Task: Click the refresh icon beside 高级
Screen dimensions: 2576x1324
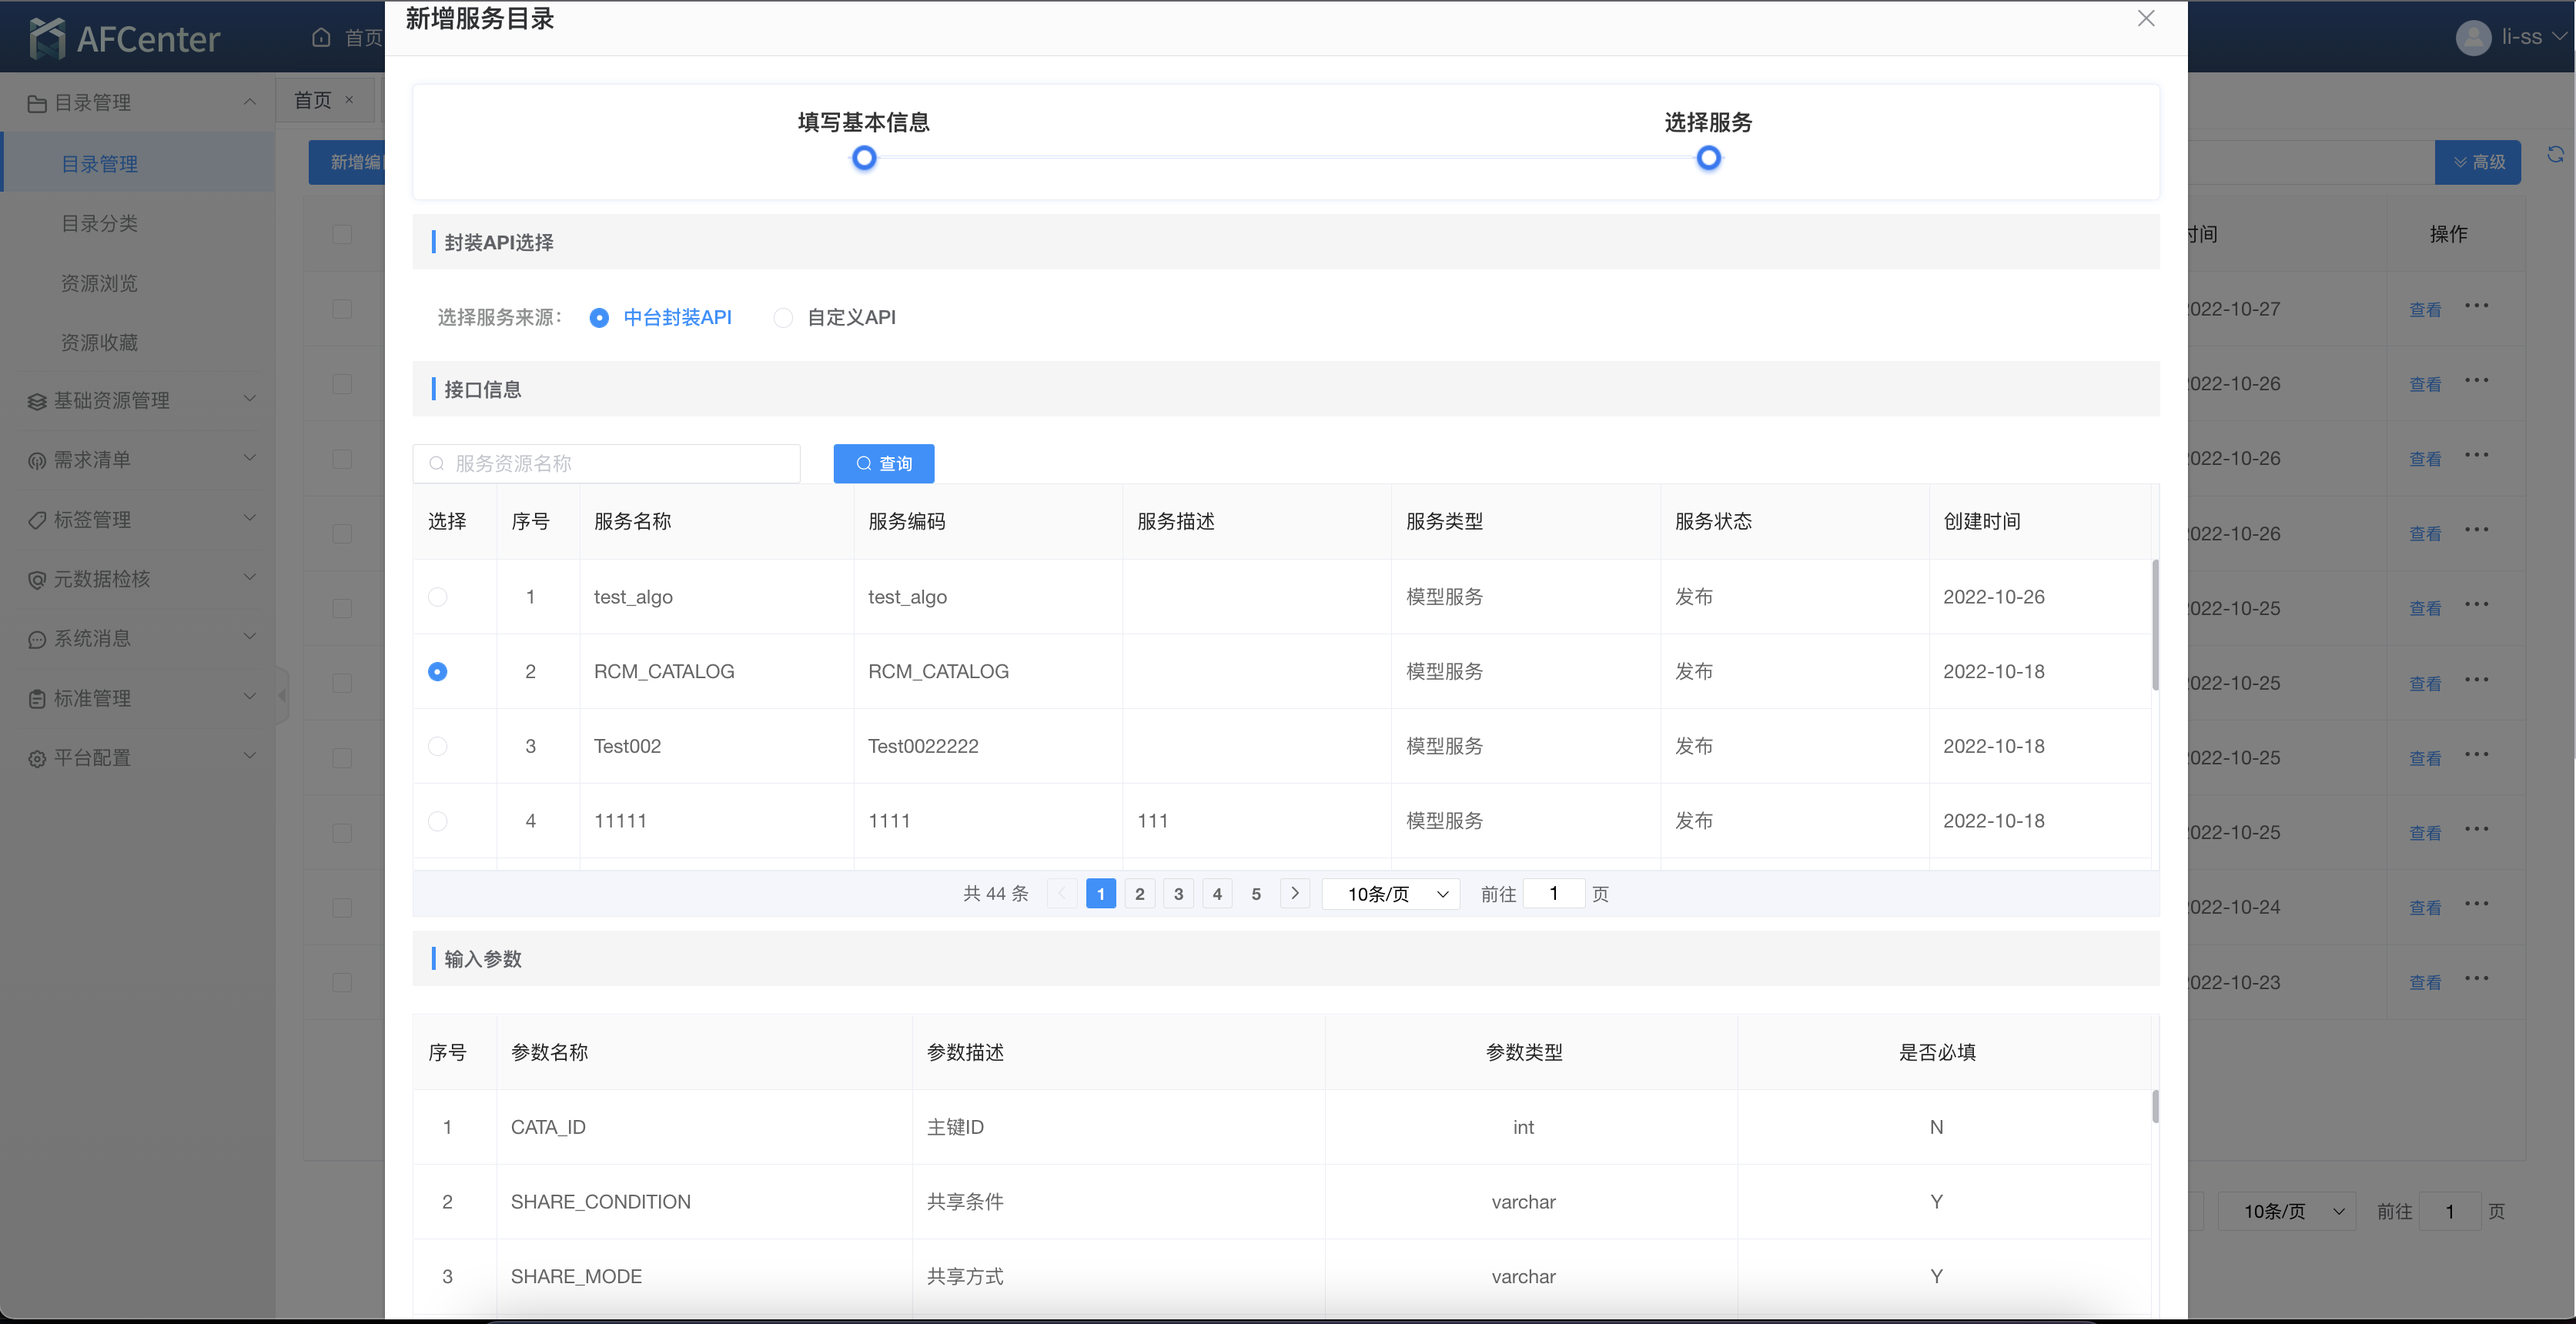Action: click(2555, 154)
